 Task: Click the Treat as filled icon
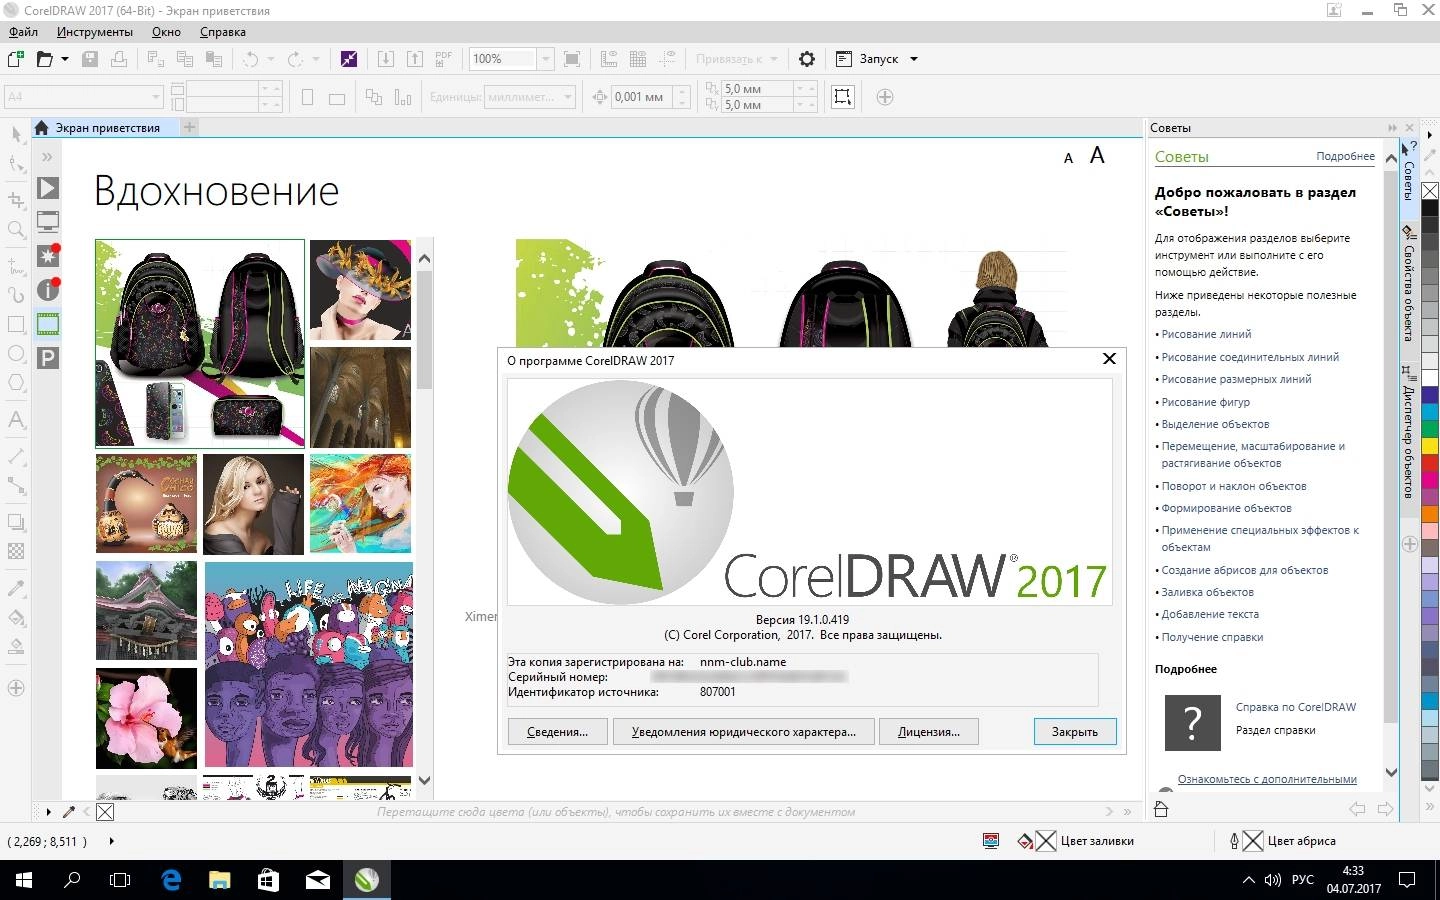843,97
